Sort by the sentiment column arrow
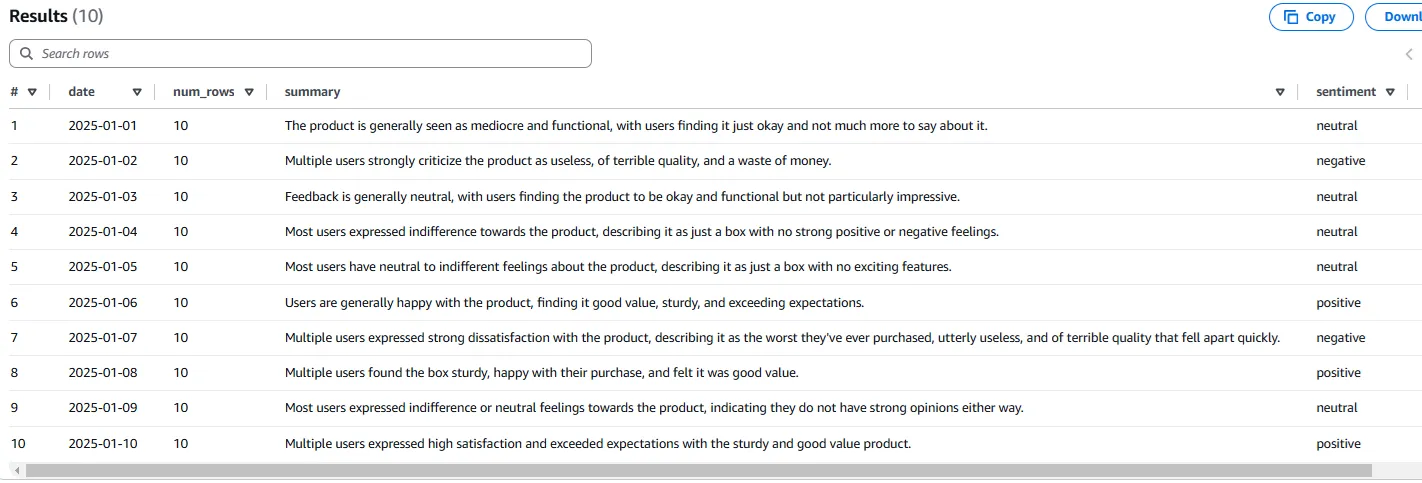 coord(1390,92)
